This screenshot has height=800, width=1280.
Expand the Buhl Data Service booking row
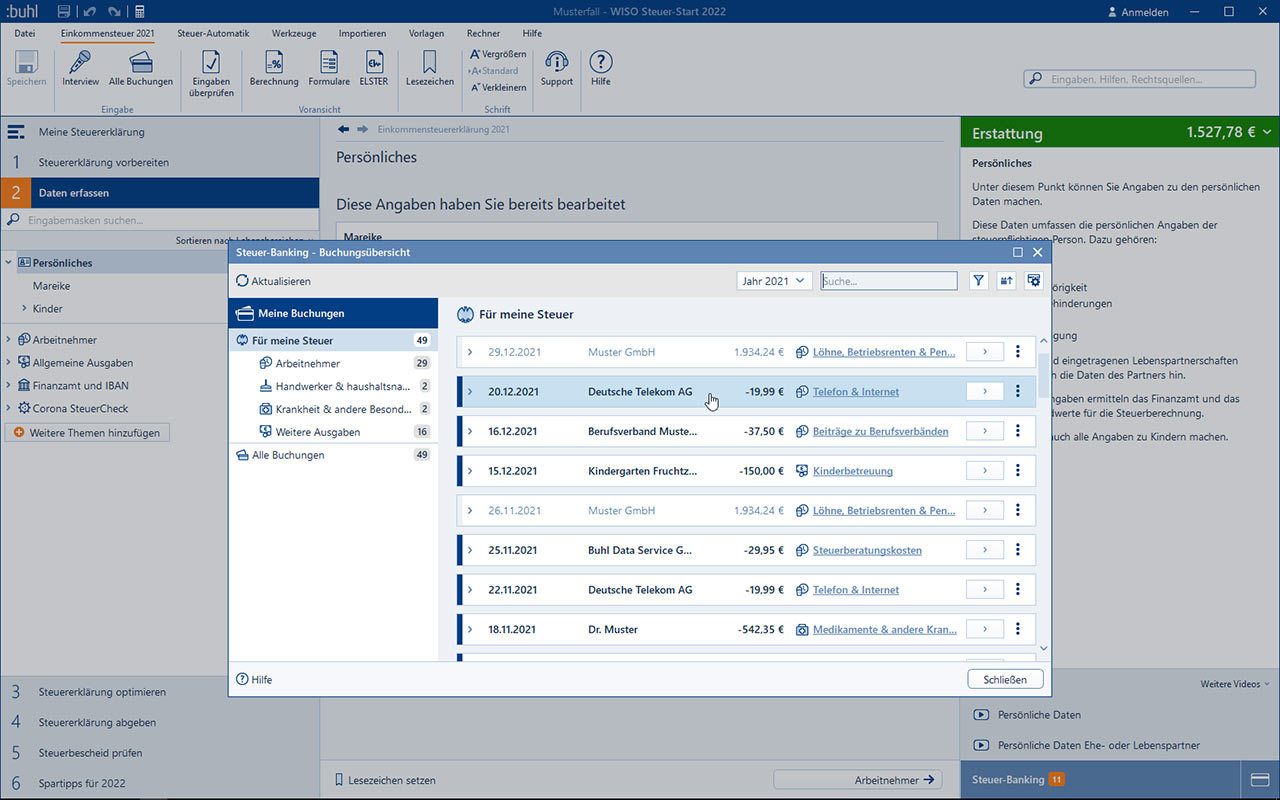click(x=470, y=550)
